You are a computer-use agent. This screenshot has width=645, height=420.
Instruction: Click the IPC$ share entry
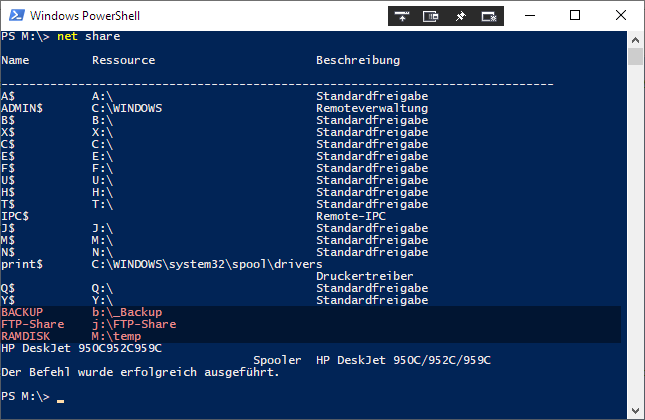[16, 216]
